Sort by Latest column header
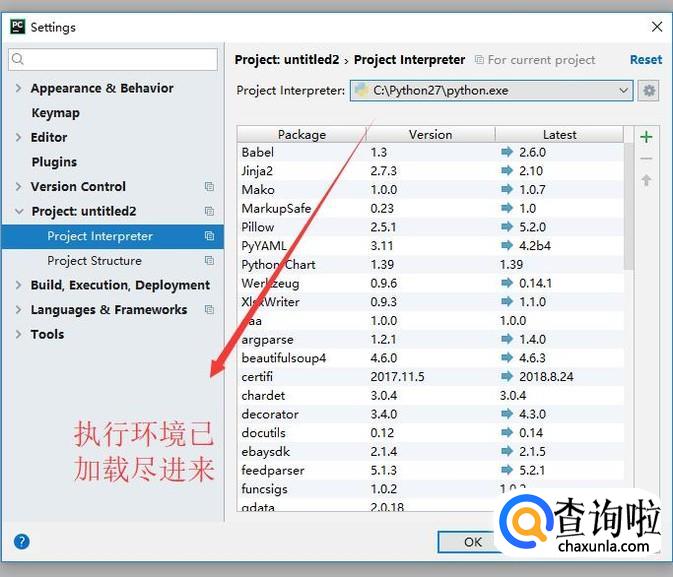Screen dimensions: 673x577 559,134
